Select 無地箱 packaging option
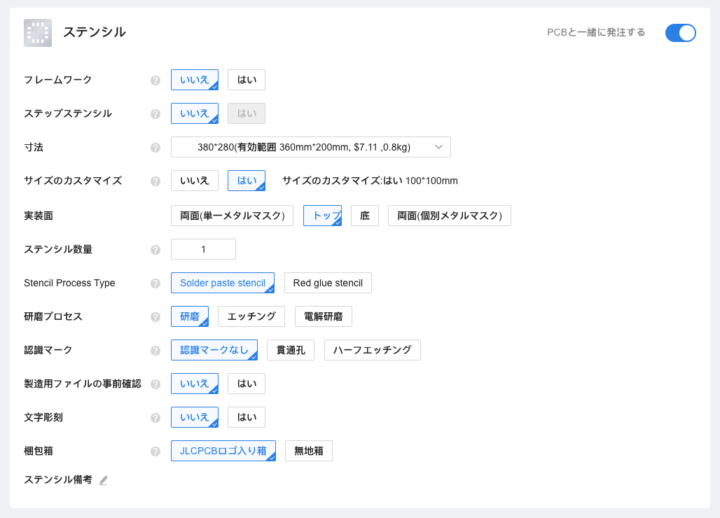720x518 pixels. pyautogui.click(x=308, y=451)
